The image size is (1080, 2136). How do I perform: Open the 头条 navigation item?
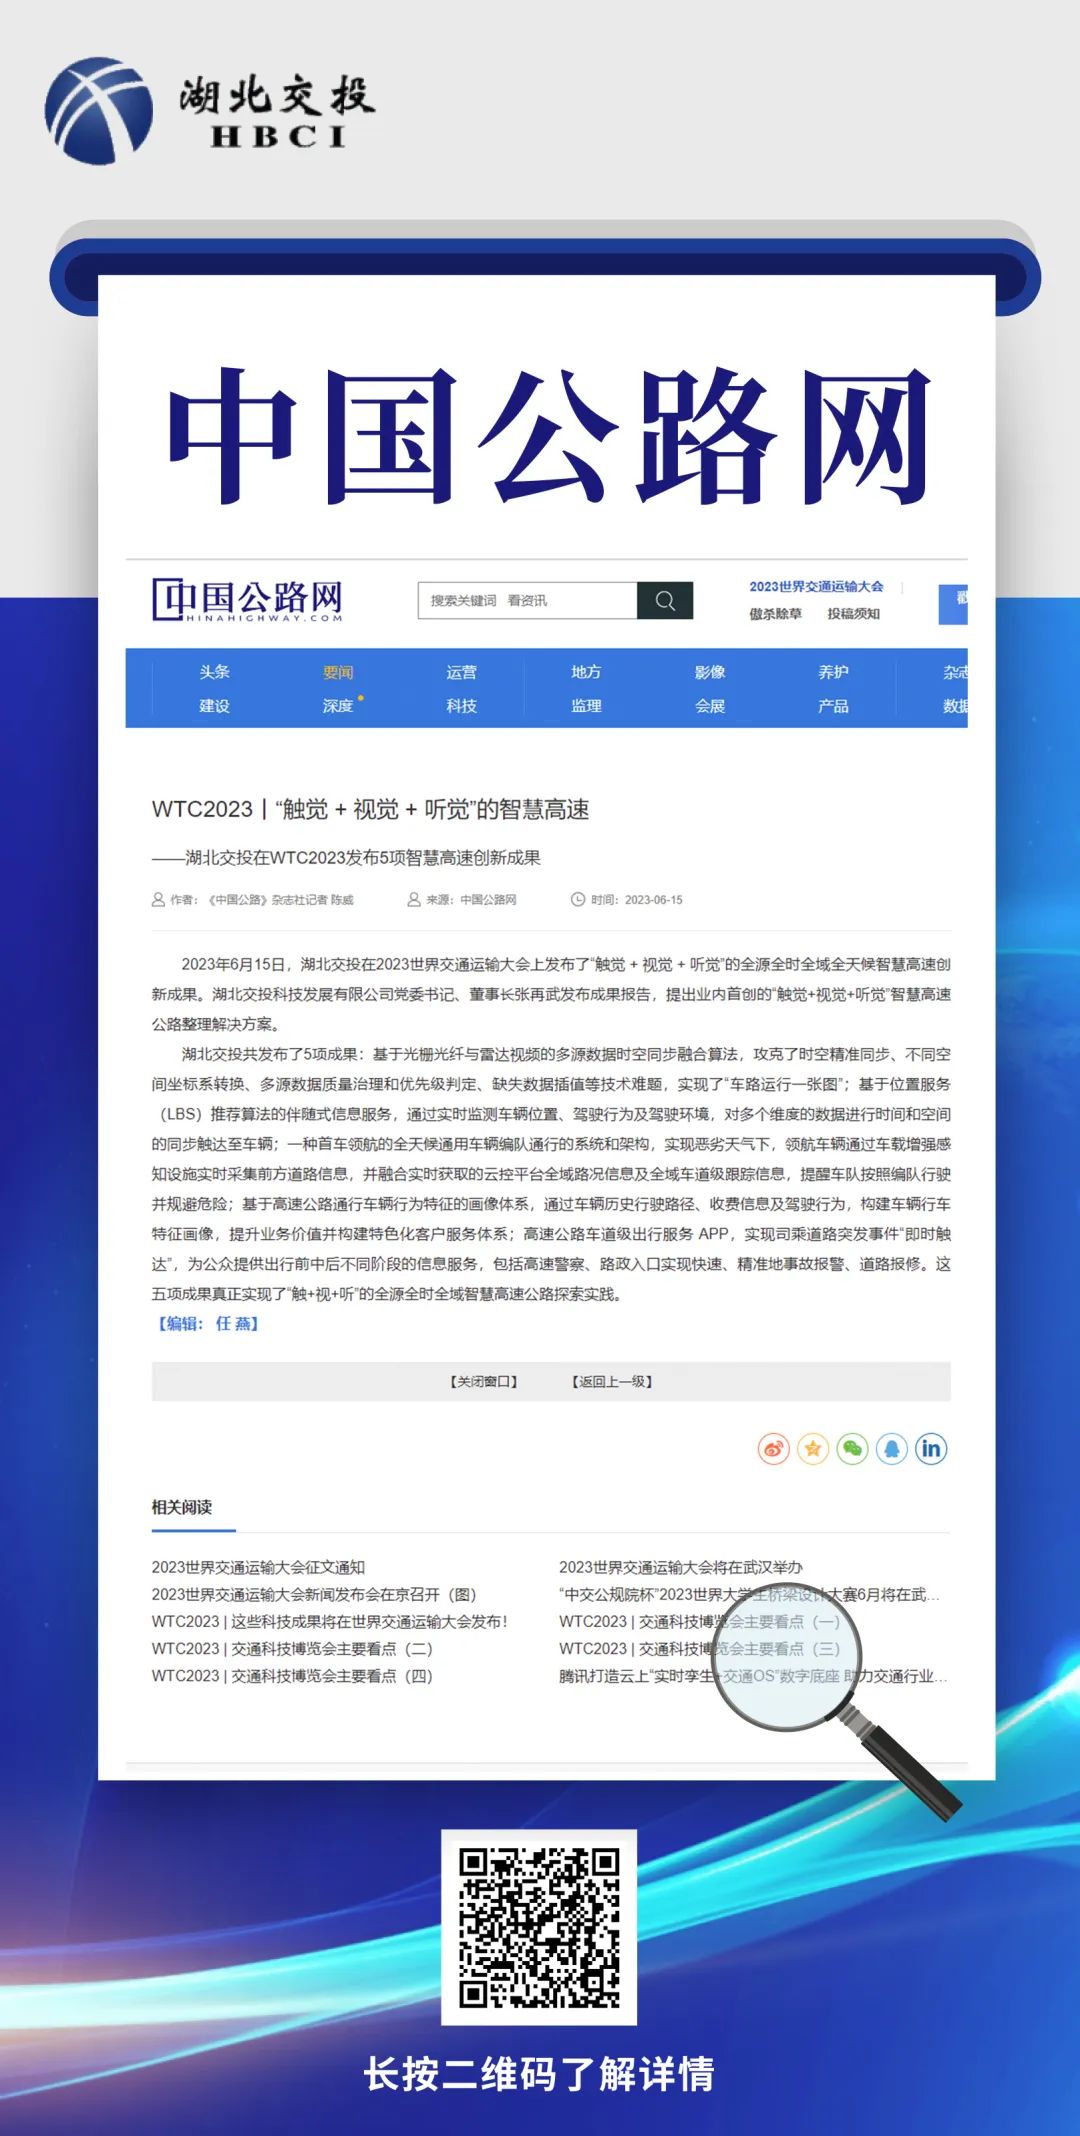point(214,672)
